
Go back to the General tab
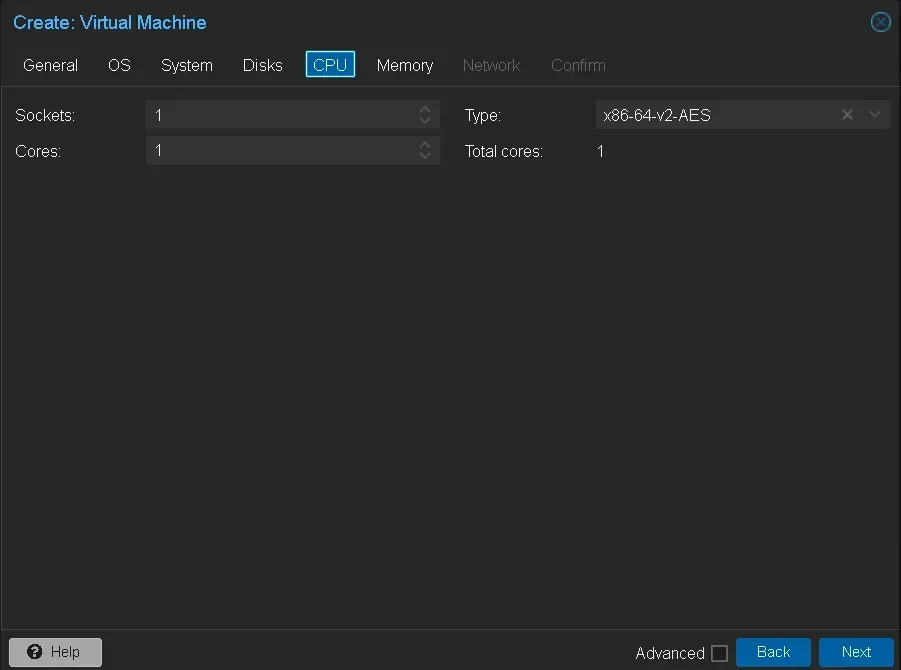point(49,65)
